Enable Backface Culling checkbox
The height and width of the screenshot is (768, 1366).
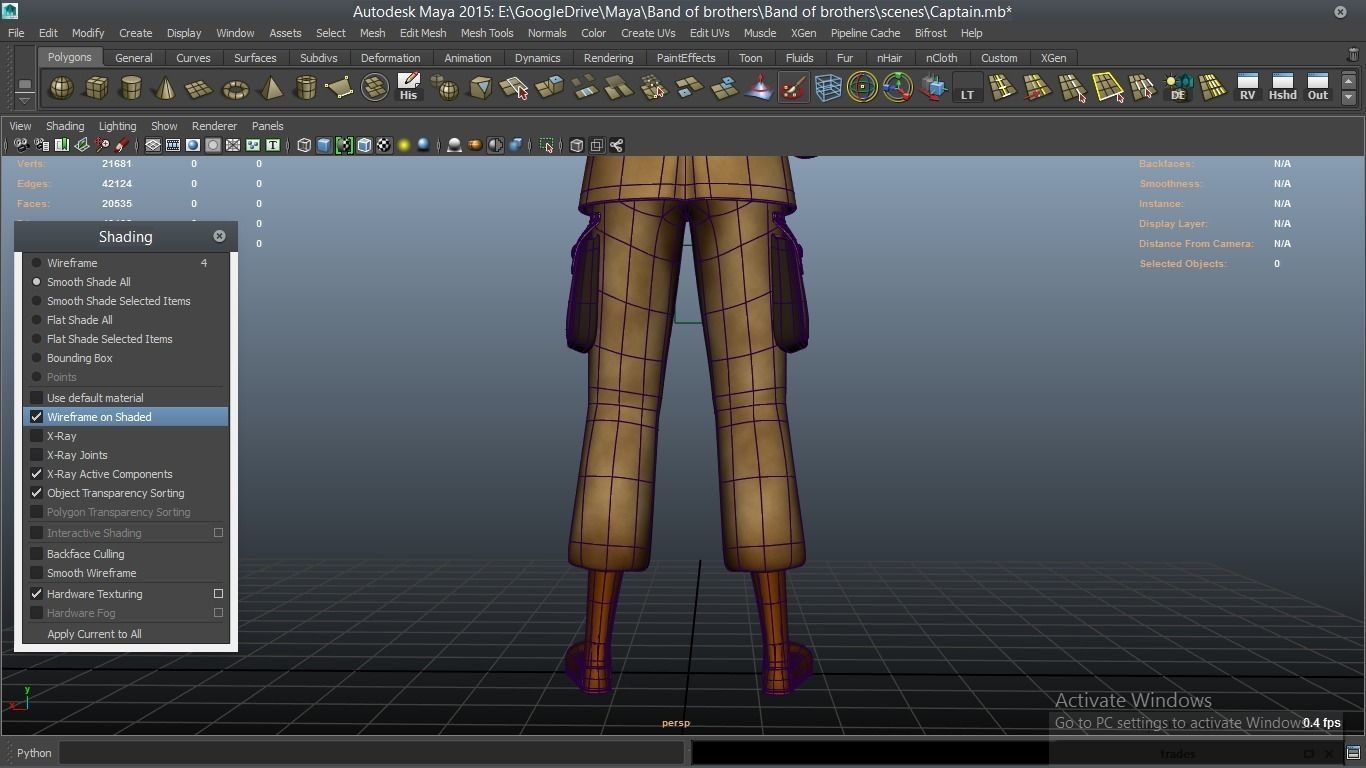click(37, 554)
